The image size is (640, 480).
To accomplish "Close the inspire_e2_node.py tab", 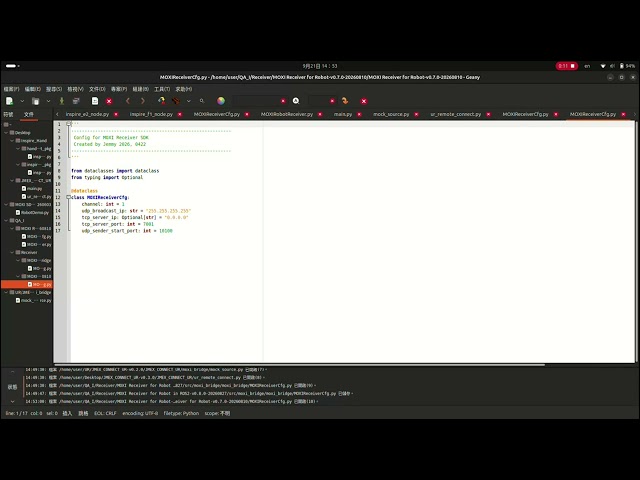I will (x=116, y=114).
